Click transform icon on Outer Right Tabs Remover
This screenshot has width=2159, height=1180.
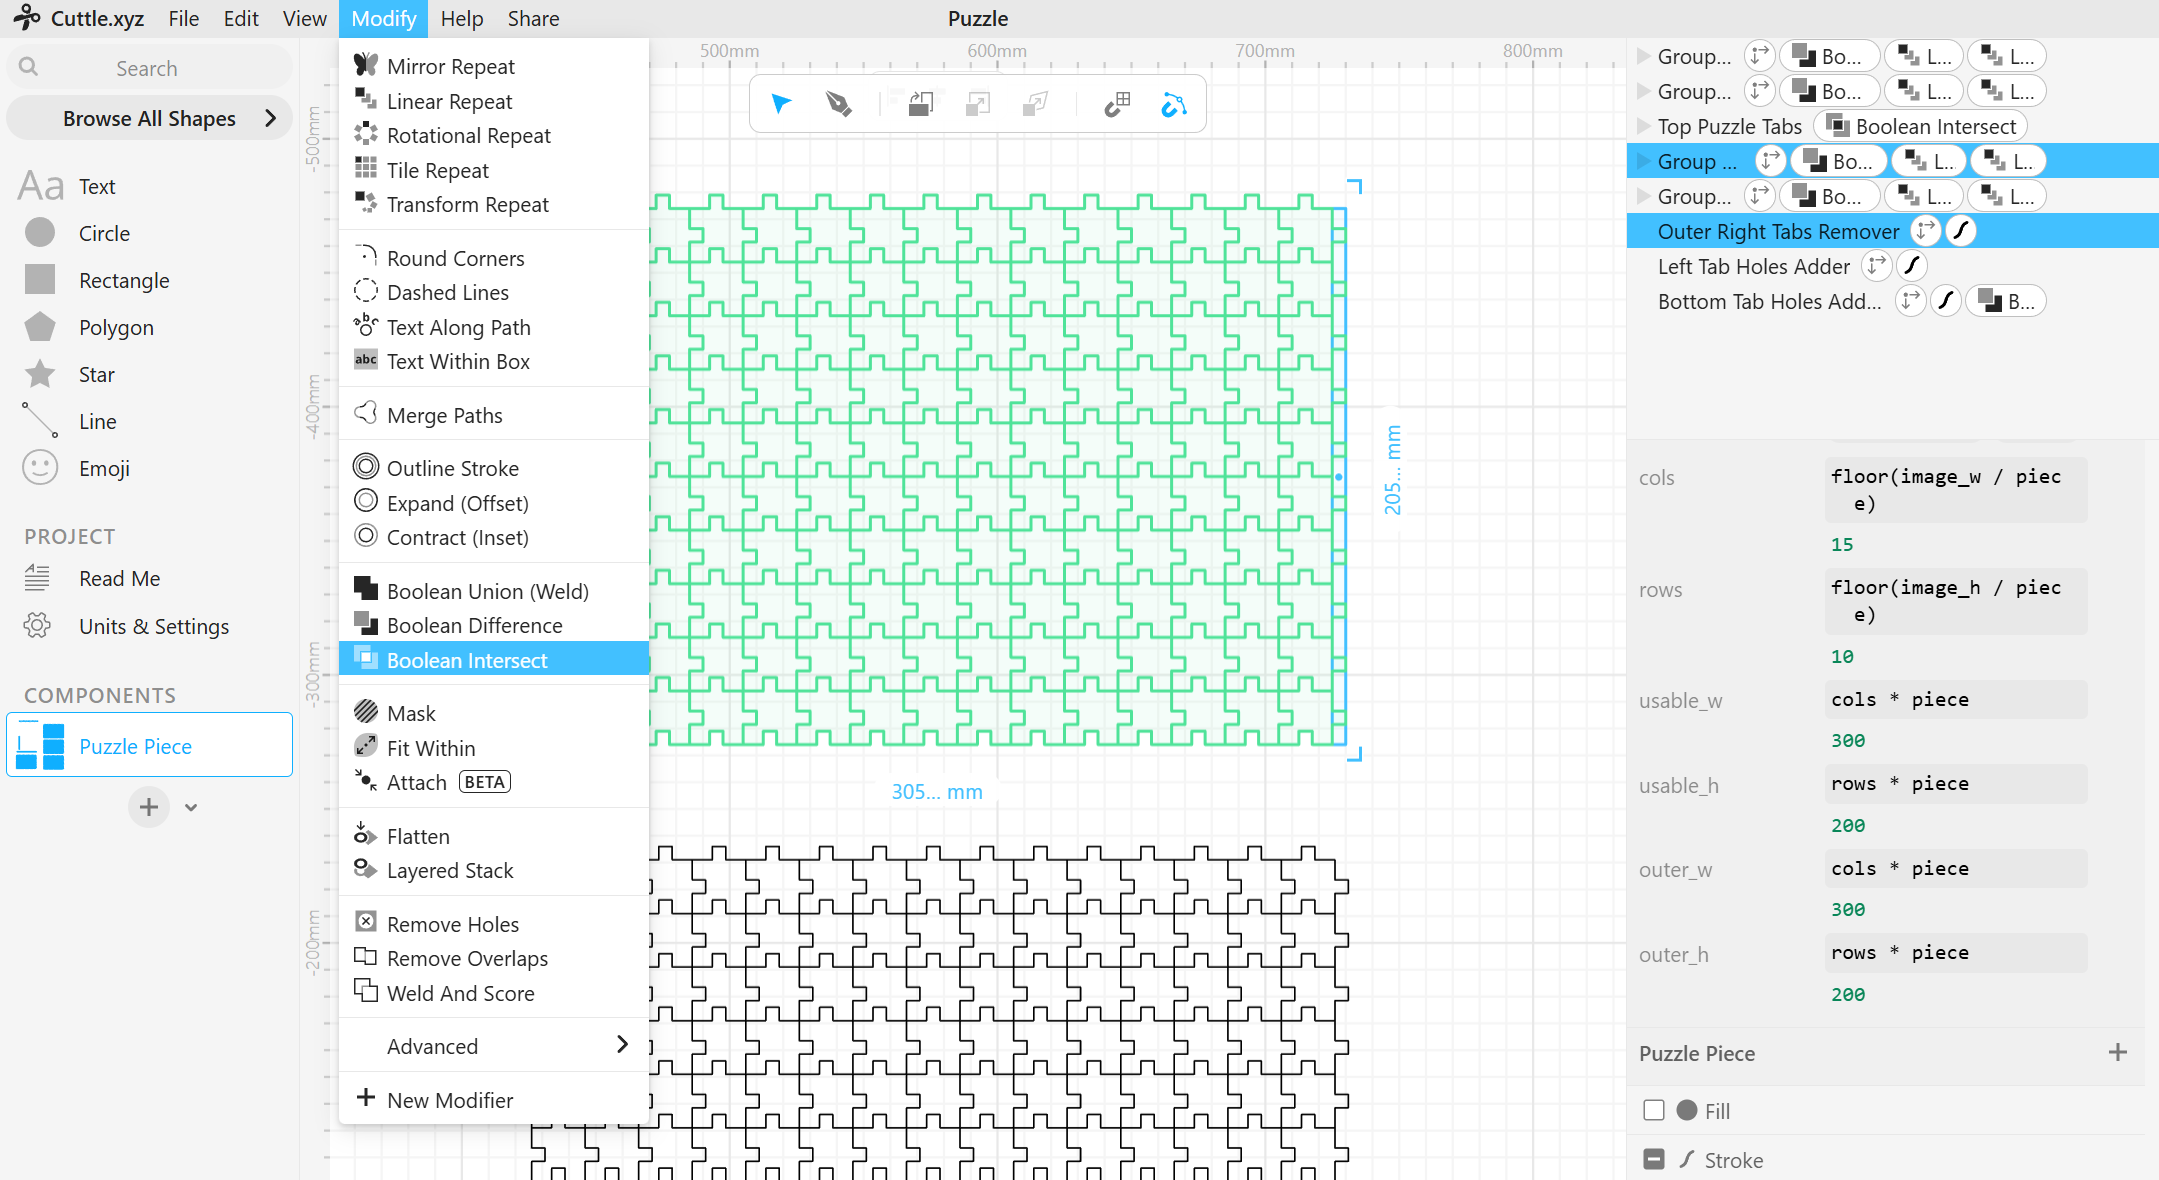tap(1925, 231)
